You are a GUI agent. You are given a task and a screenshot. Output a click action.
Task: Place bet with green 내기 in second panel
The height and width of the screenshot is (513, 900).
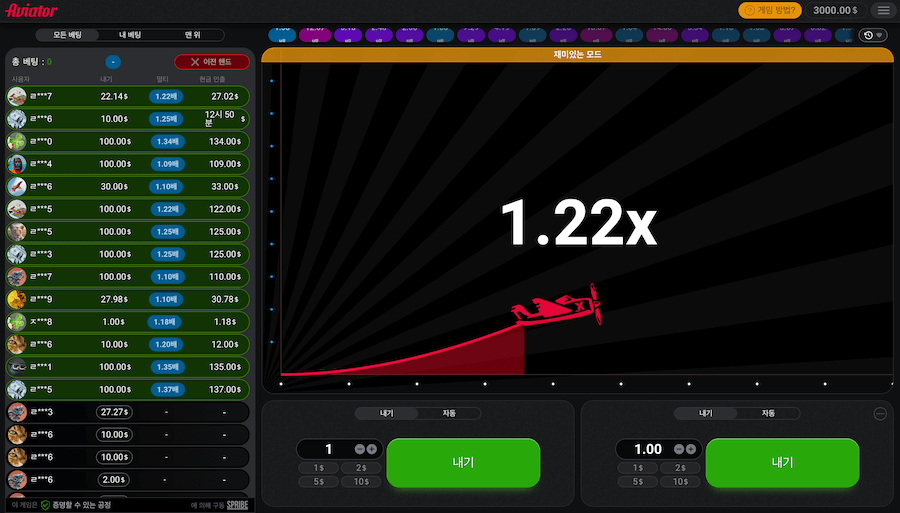[782, 463]
